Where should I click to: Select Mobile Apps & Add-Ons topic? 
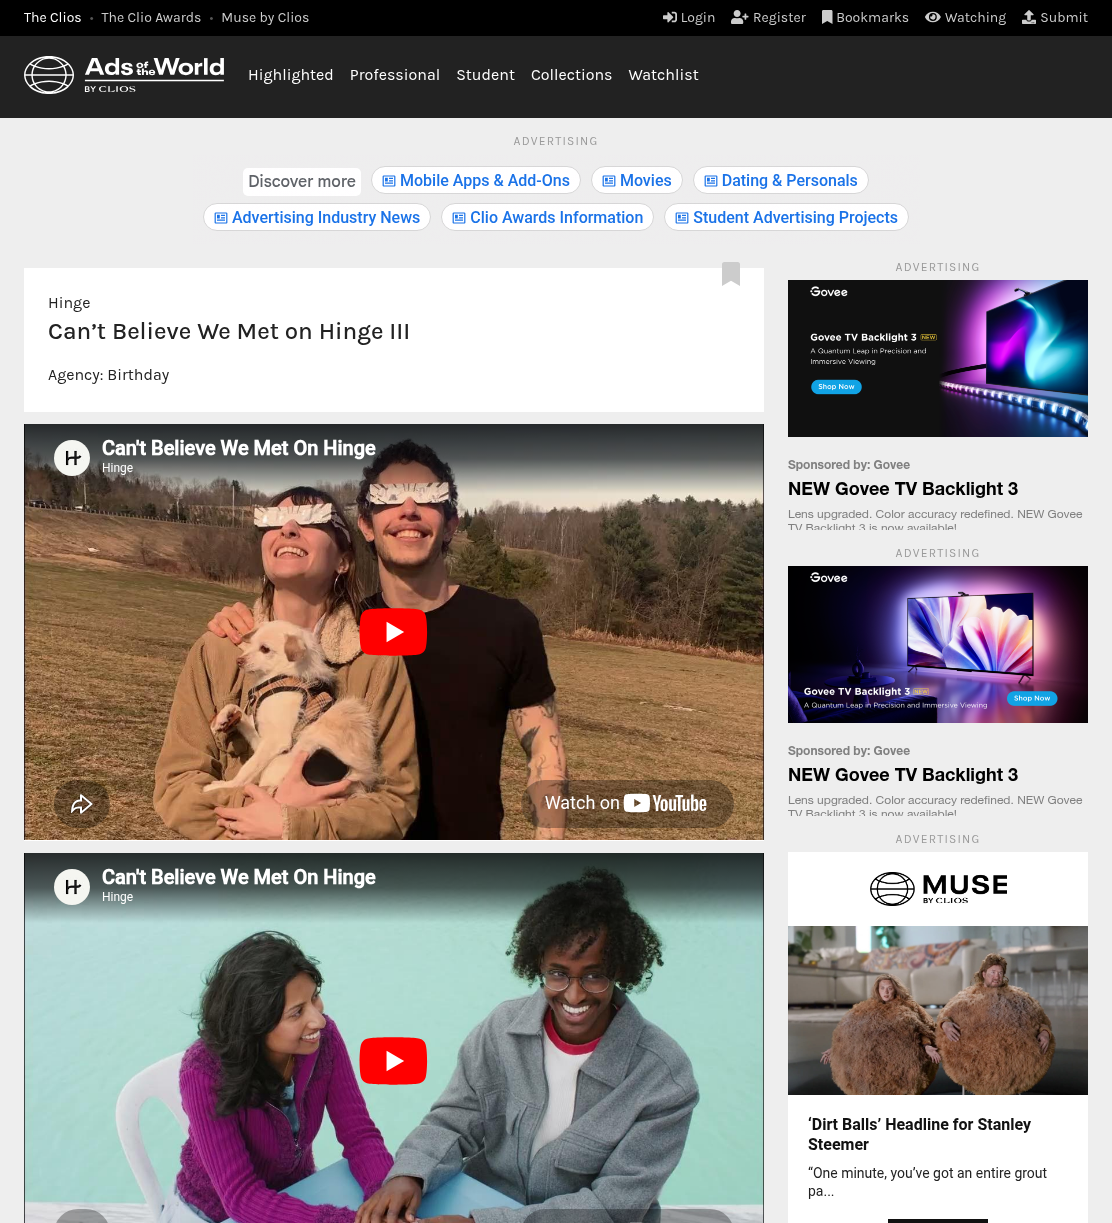(x=476, y=180)
